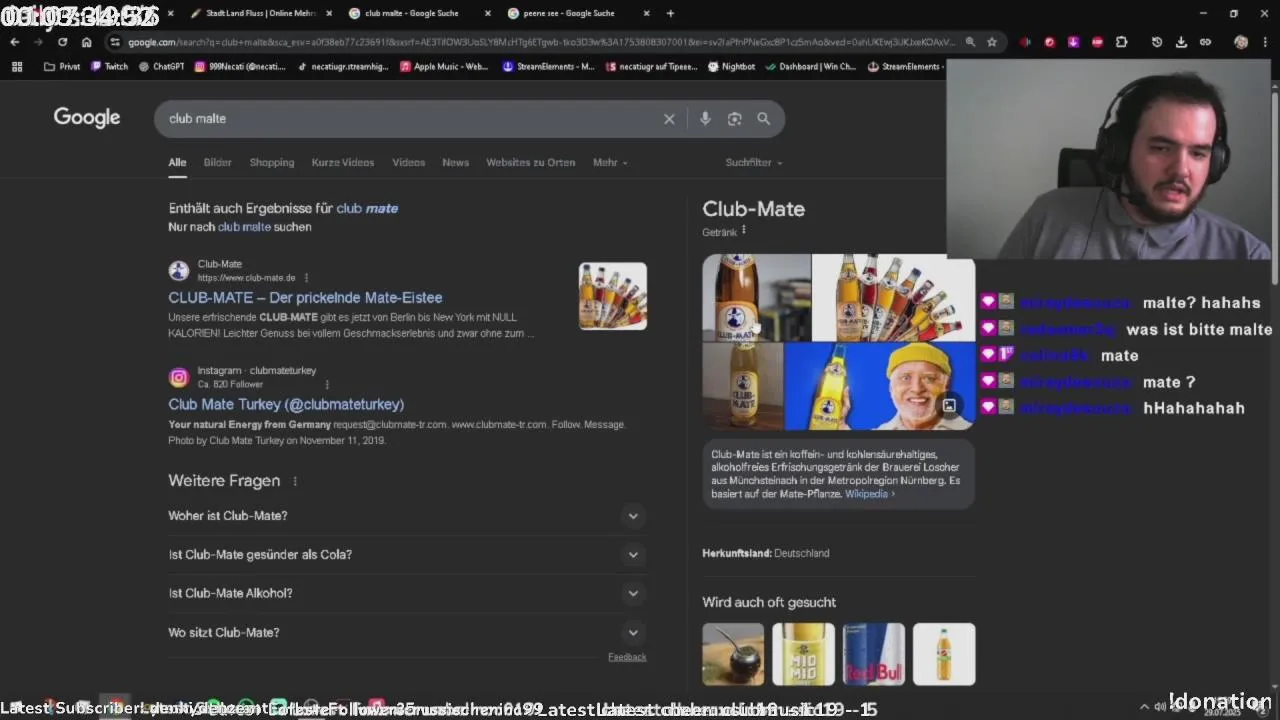Open the image gallery icon on Club-Mate photos
This screenshot has height=720, width=1280.
coord(949,406)
